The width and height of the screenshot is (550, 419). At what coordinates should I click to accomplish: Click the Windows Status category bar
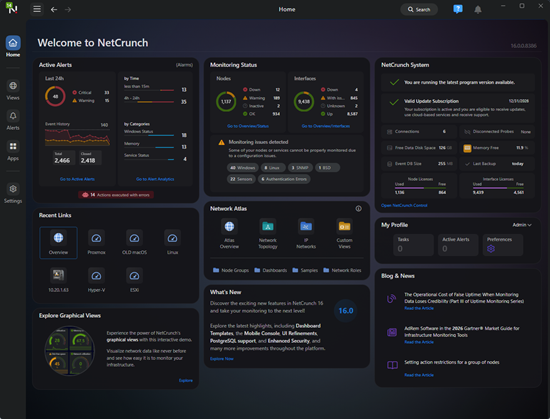click(x=149, y=135)
